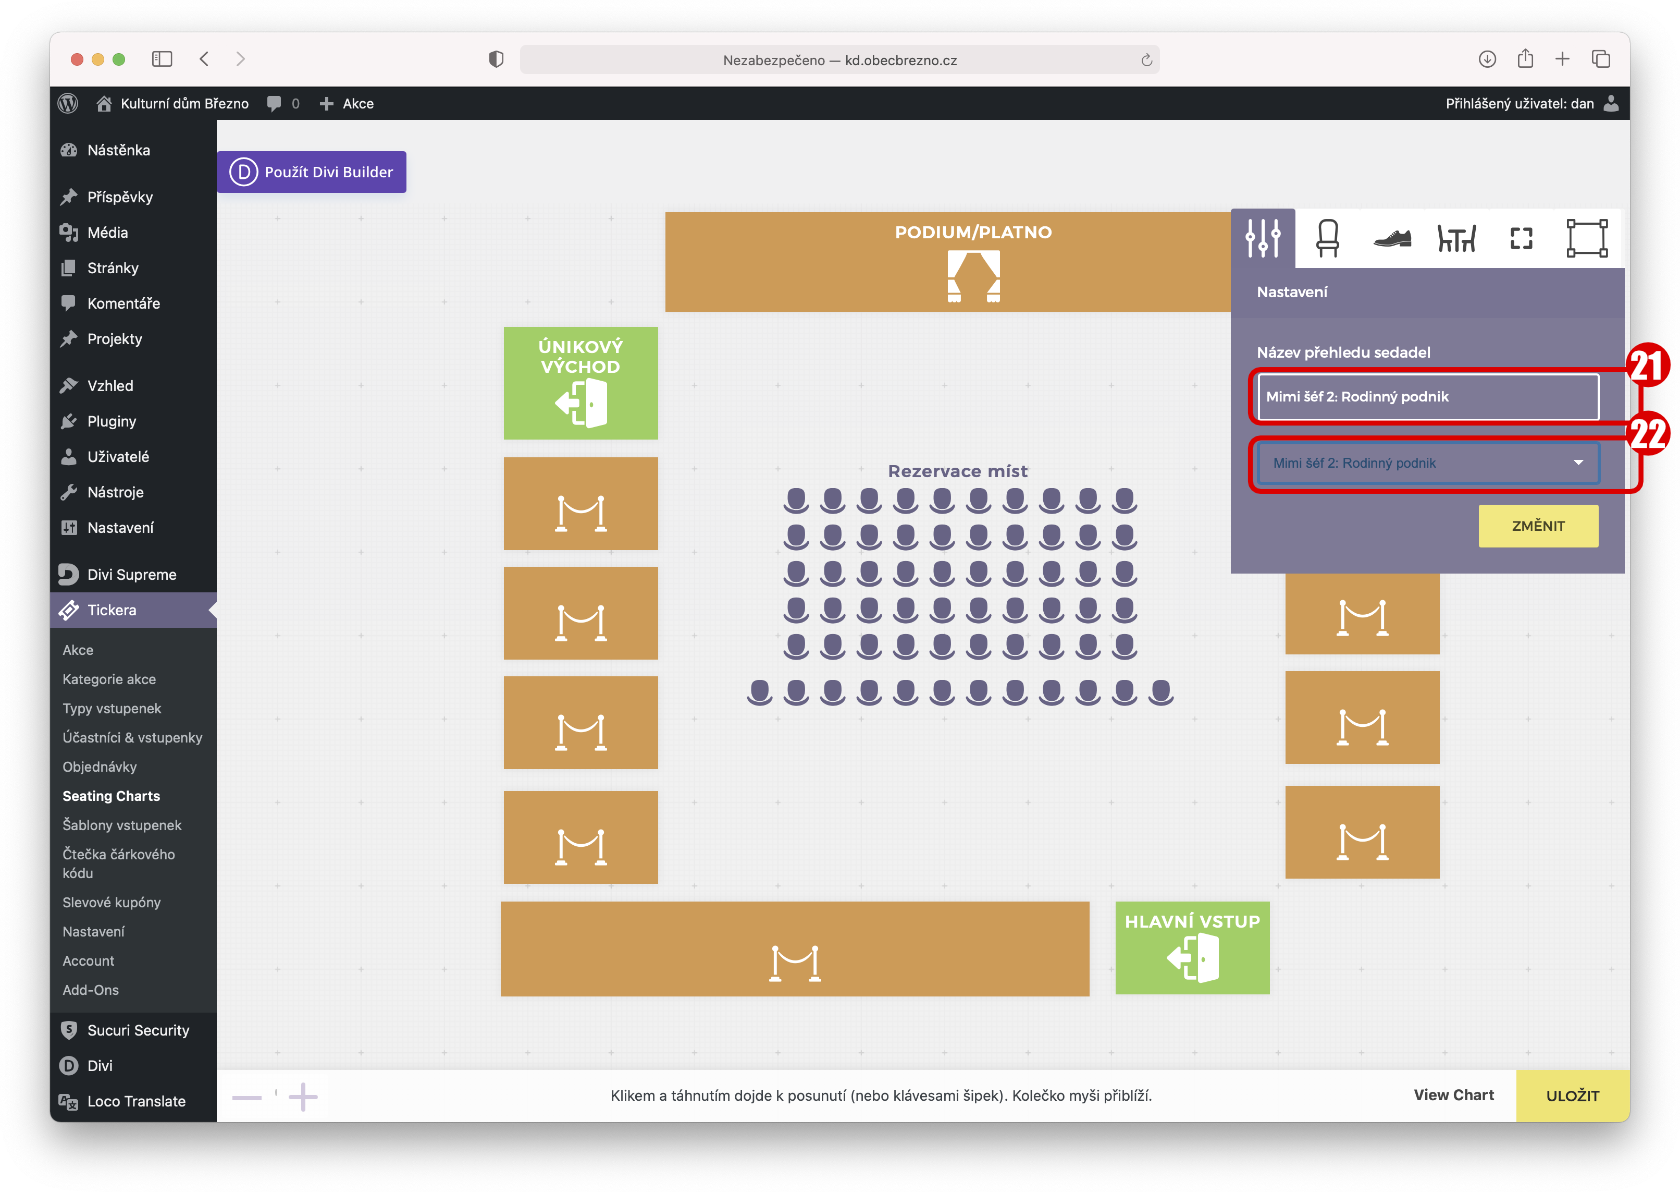Toggle the Safari sidebar button
The height and width of the screenshot is (1192, 1680).
tap(162, 59)
